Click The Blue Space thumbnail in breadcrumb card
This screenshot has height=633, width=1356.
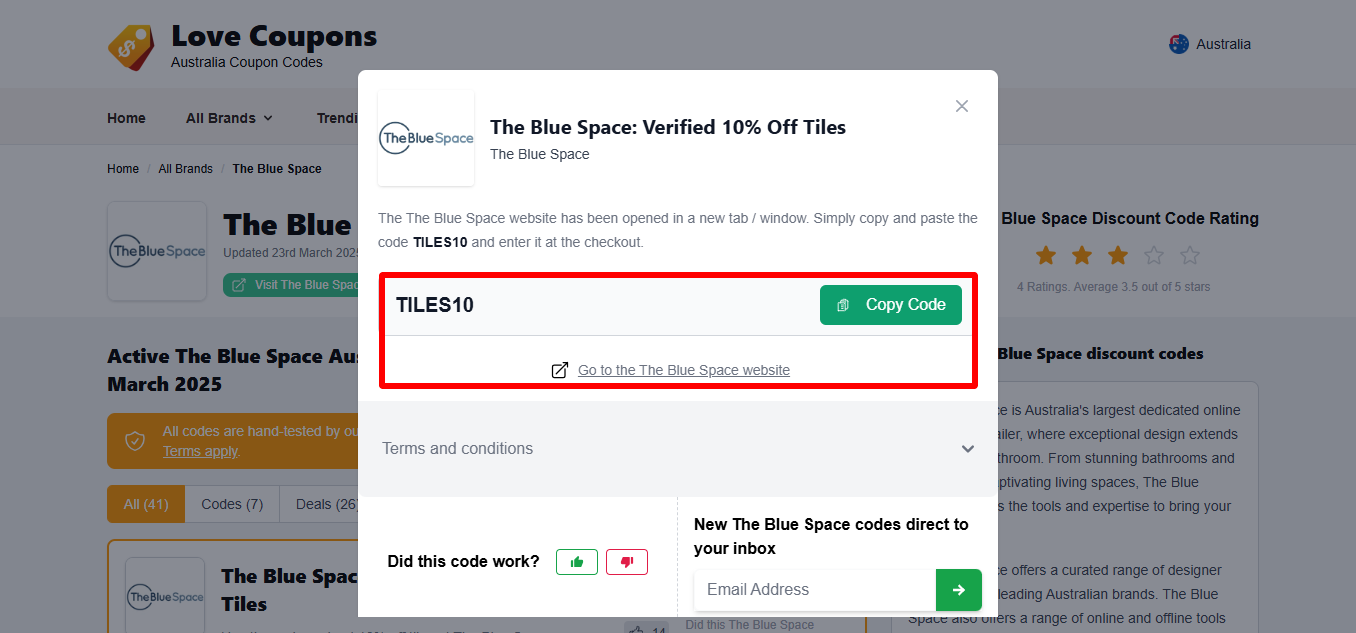tap(157, 251)
